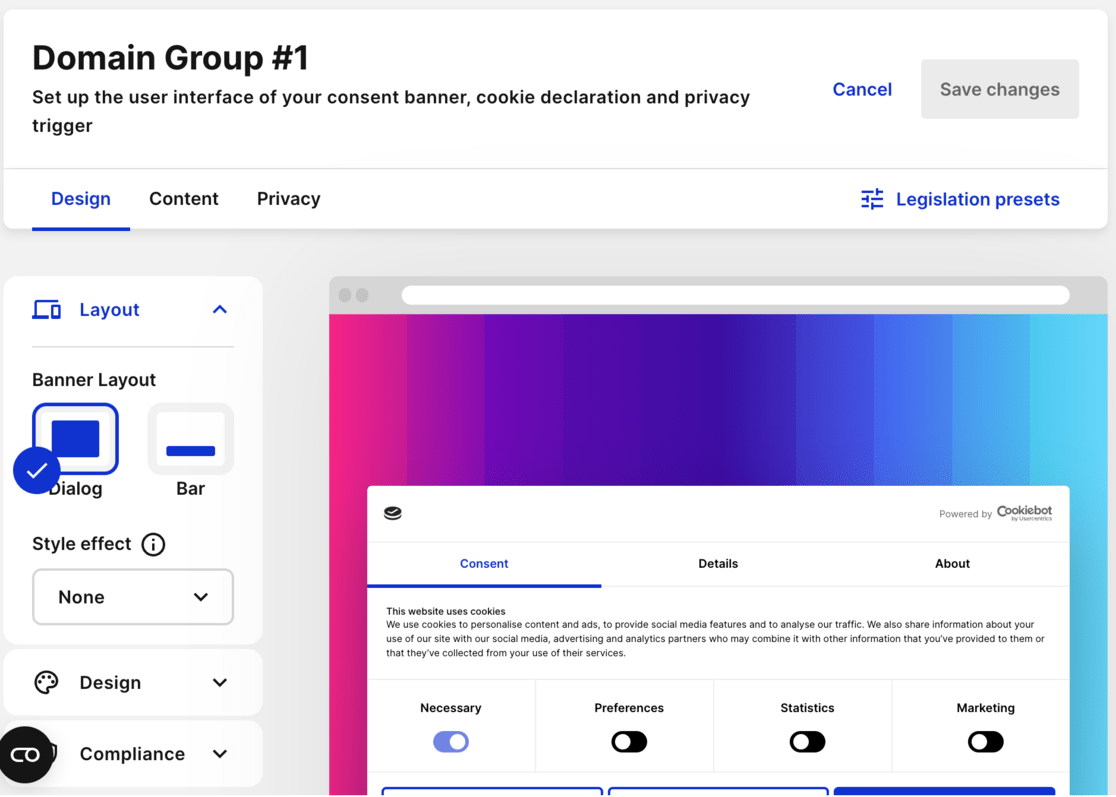Viewport: 1116px width, 797px height.
Task: Click the Legislation presets sliders icon
Action: (x=872, y=199)
